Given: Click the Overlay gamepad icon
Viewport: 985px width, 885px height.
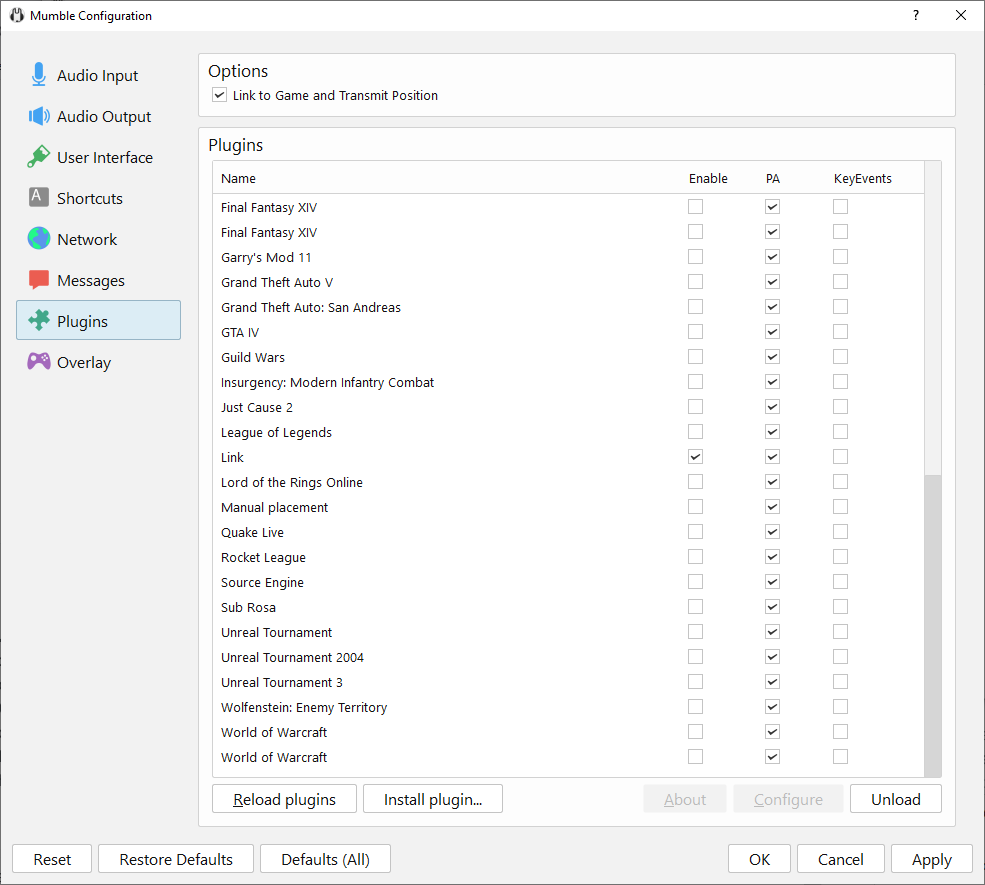Looking at the screenshot, I should coord(39,362).
